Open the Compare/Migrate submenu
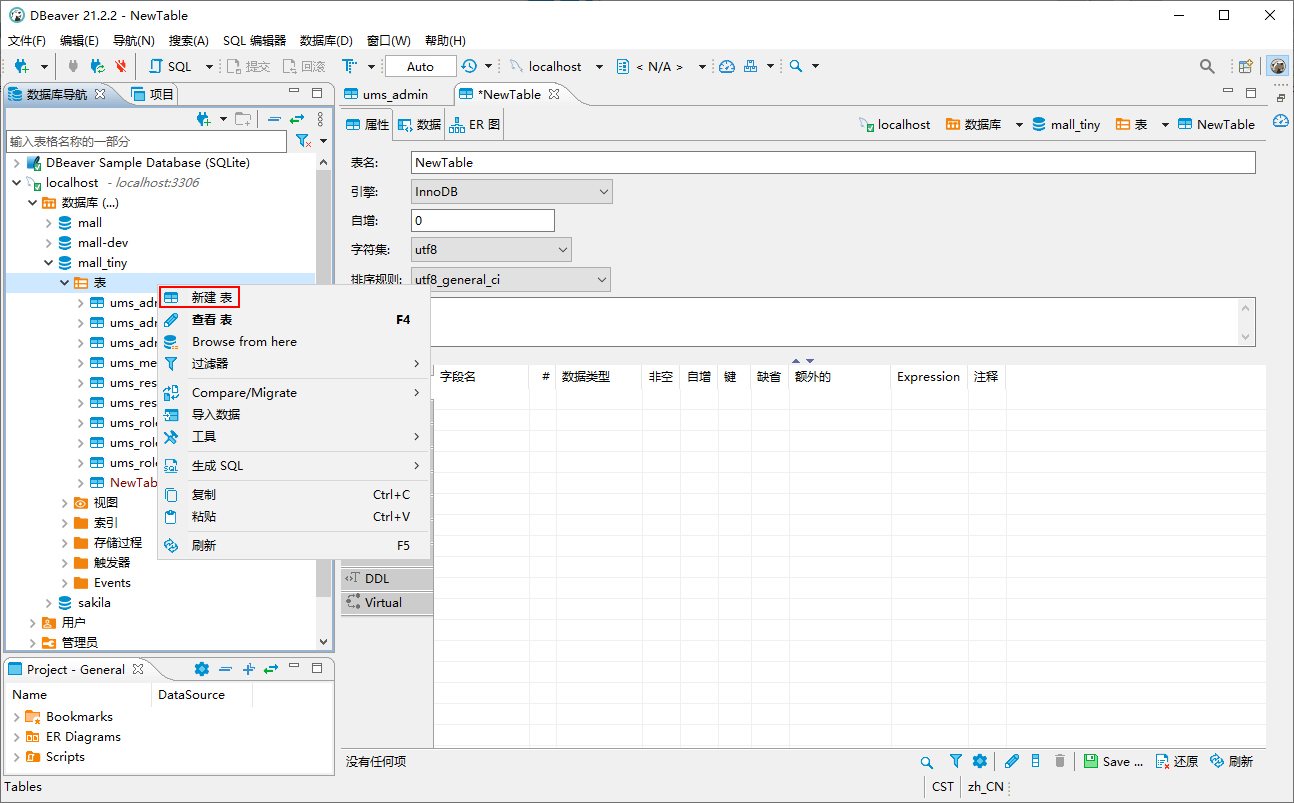Image resolution: width=1294 pixels, height=803 pixels. [x=295, y=392]
